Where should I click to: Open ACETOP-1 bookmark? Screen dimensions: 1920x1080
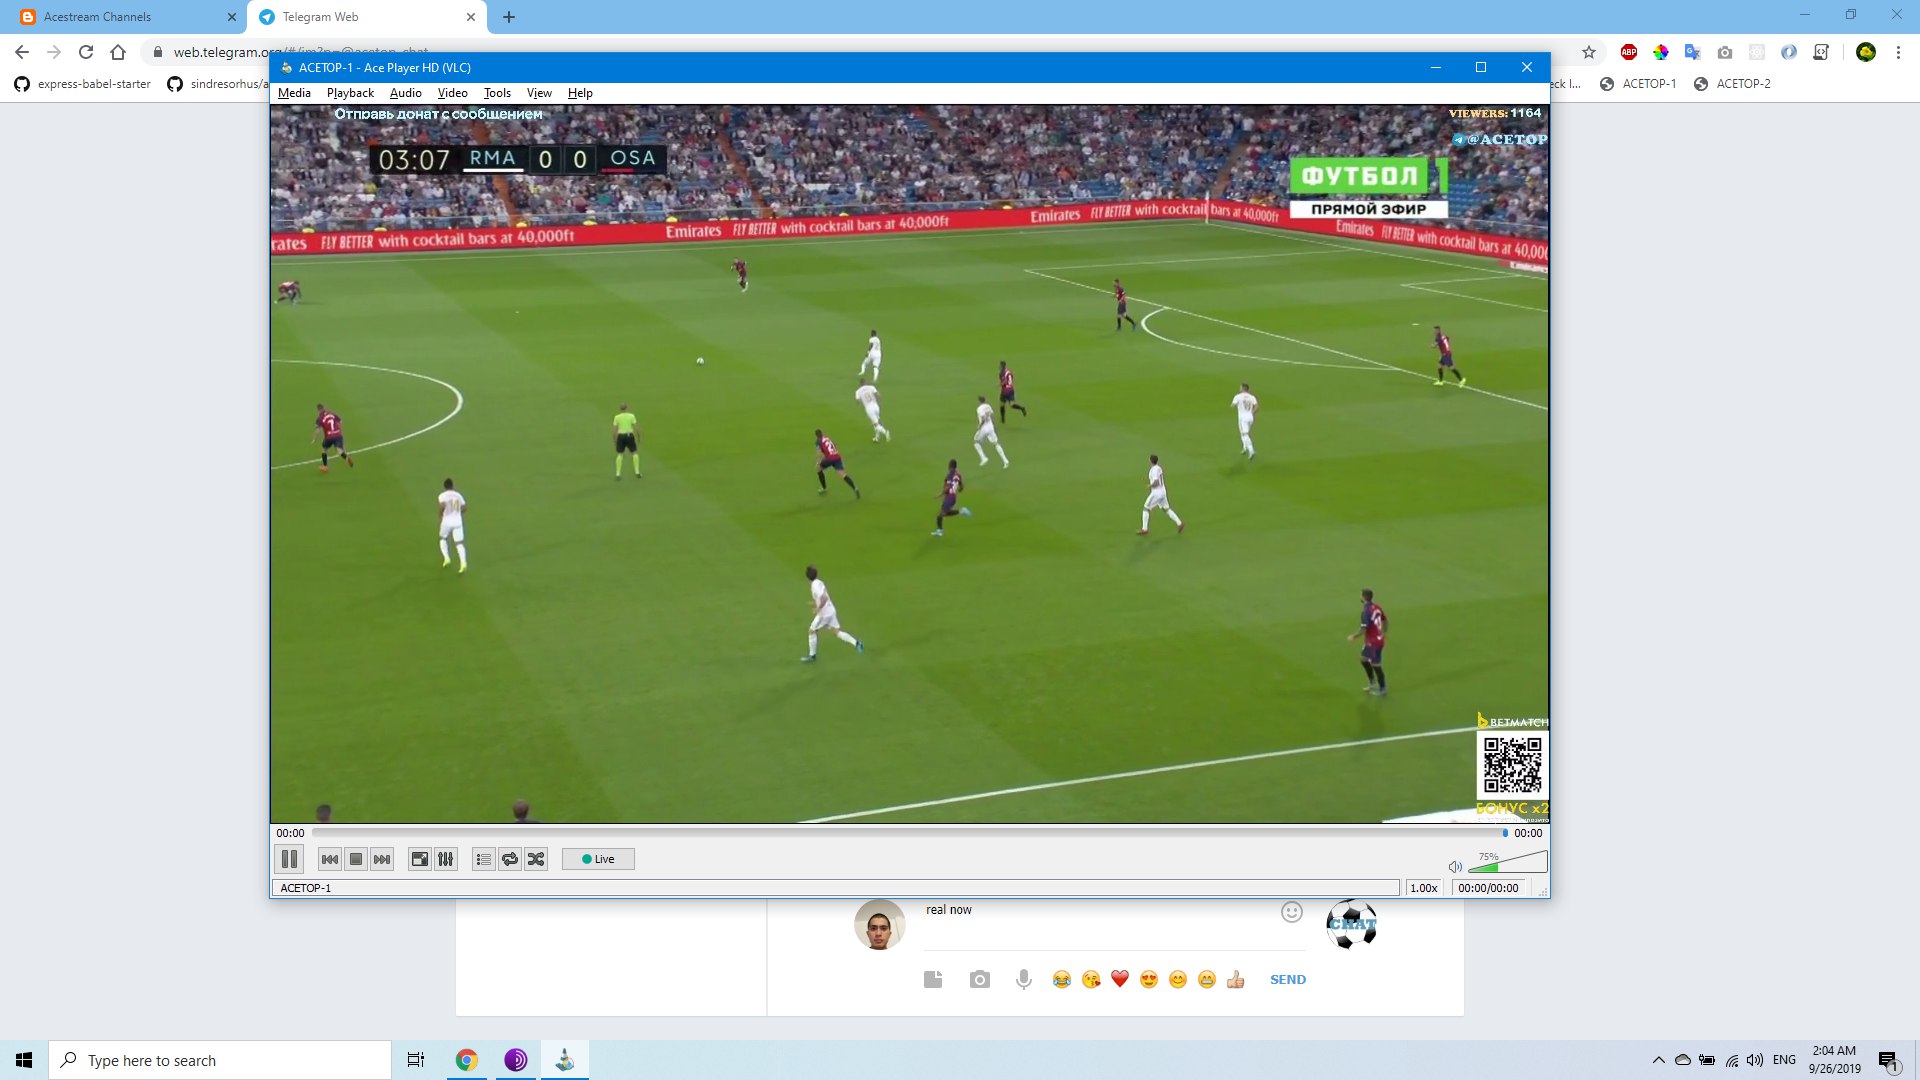(x=1638, y=84)
